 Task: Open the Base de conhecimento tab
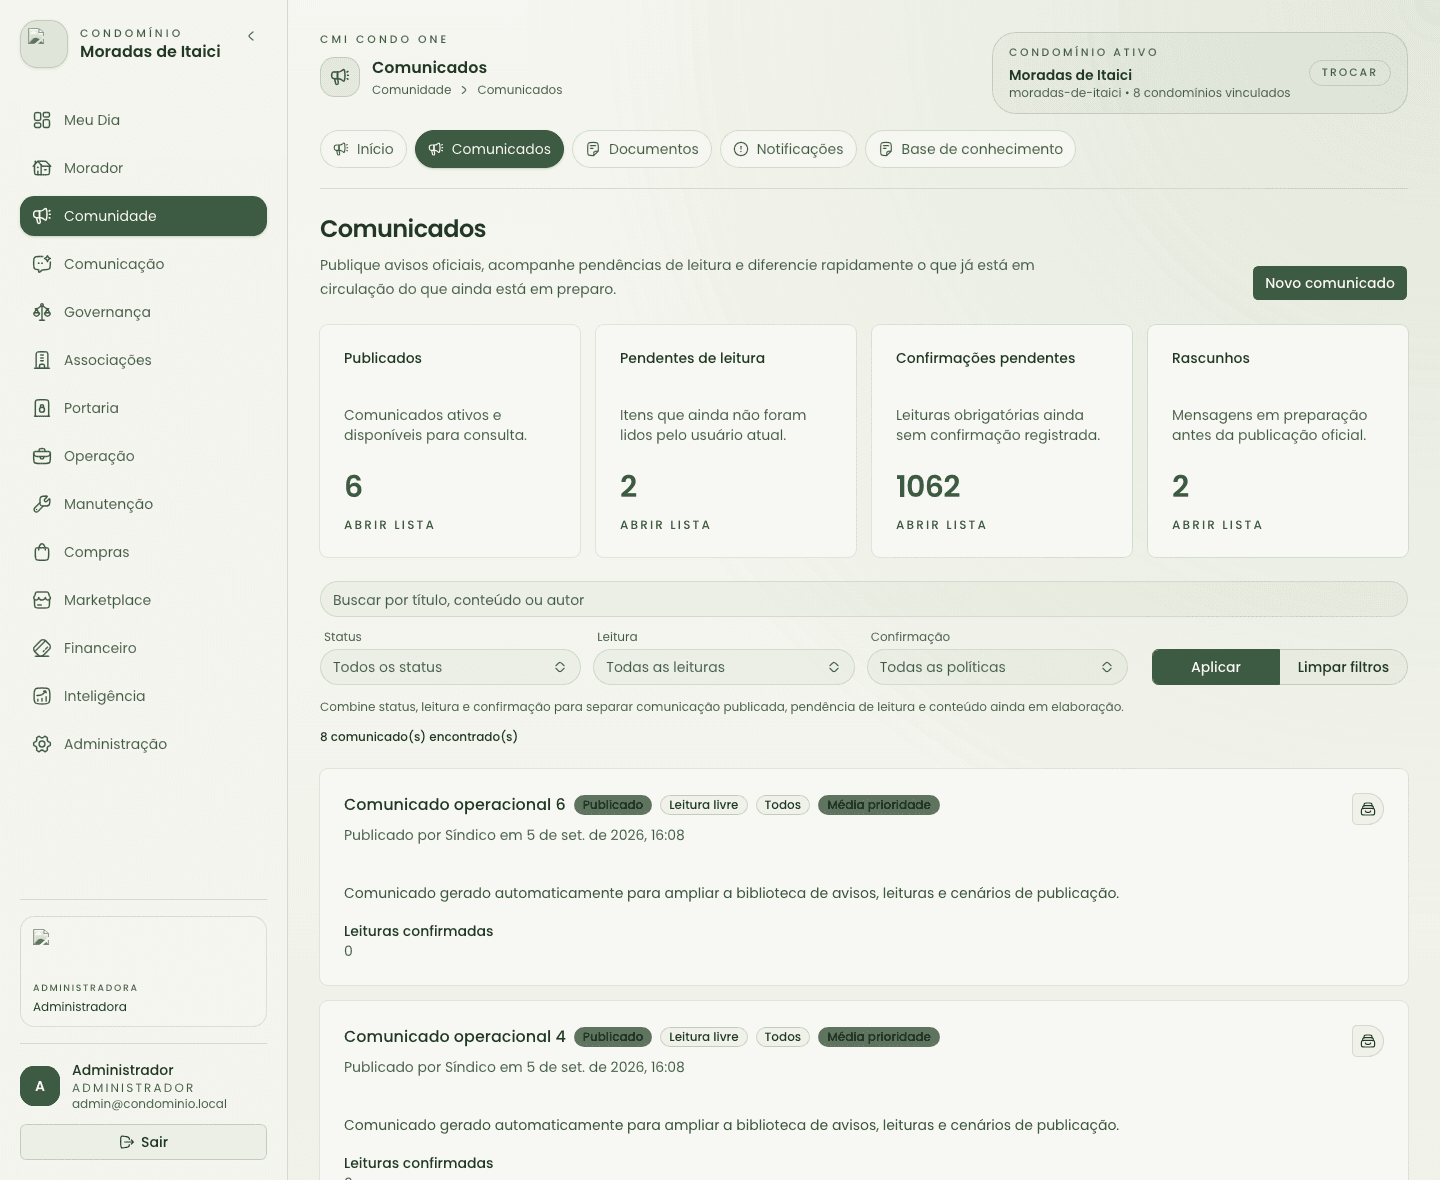[x=970, y=149]
